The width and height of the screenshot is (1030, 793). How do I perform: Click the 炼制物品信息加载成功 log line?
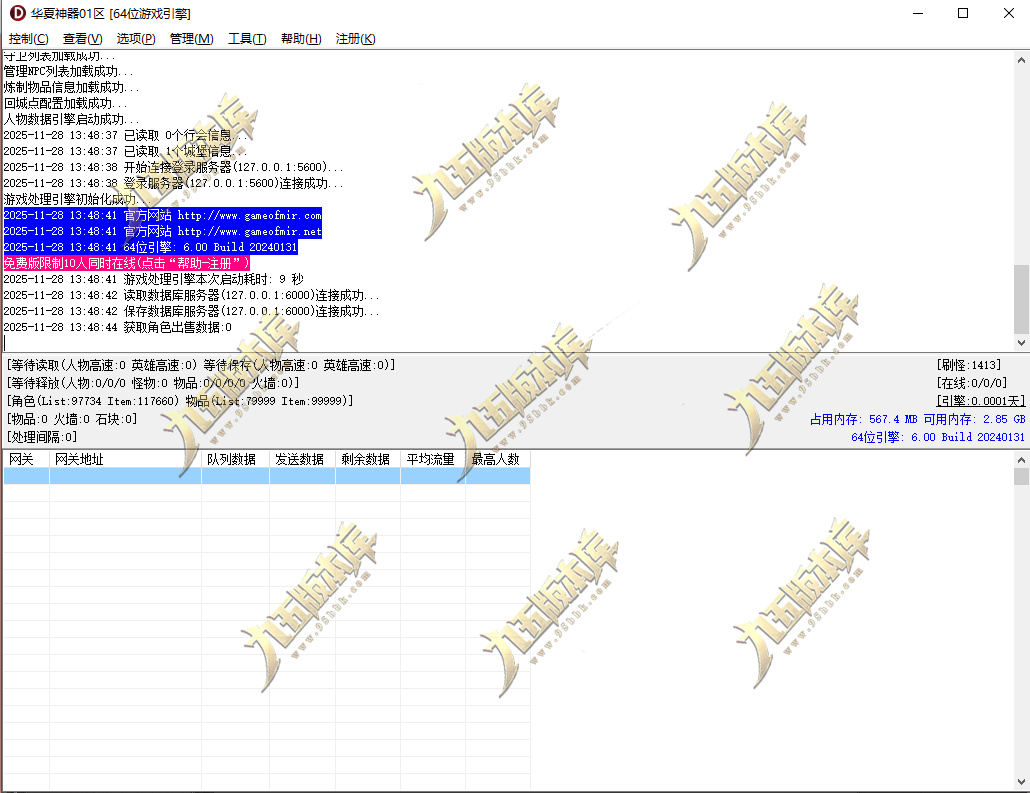coord(72,87)
